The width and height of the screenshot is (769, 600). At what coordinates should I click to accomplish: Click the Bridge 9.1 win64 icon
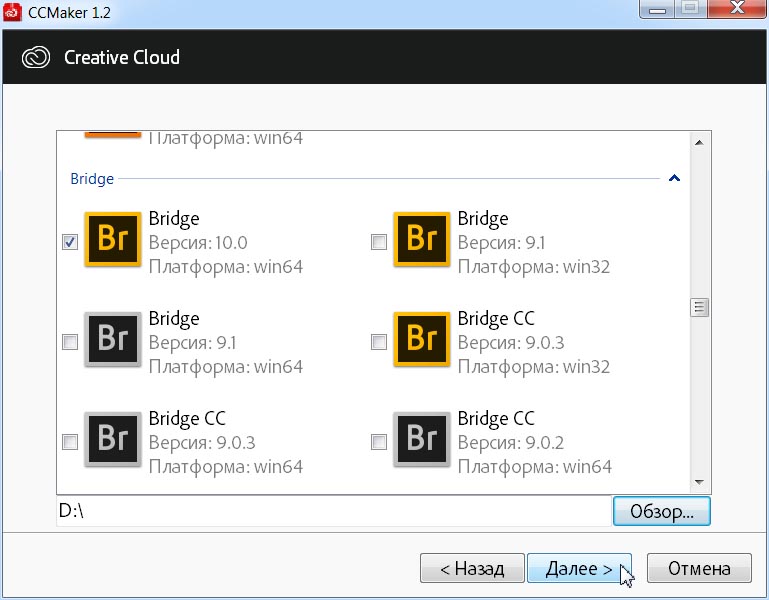[x=113, y=339]
